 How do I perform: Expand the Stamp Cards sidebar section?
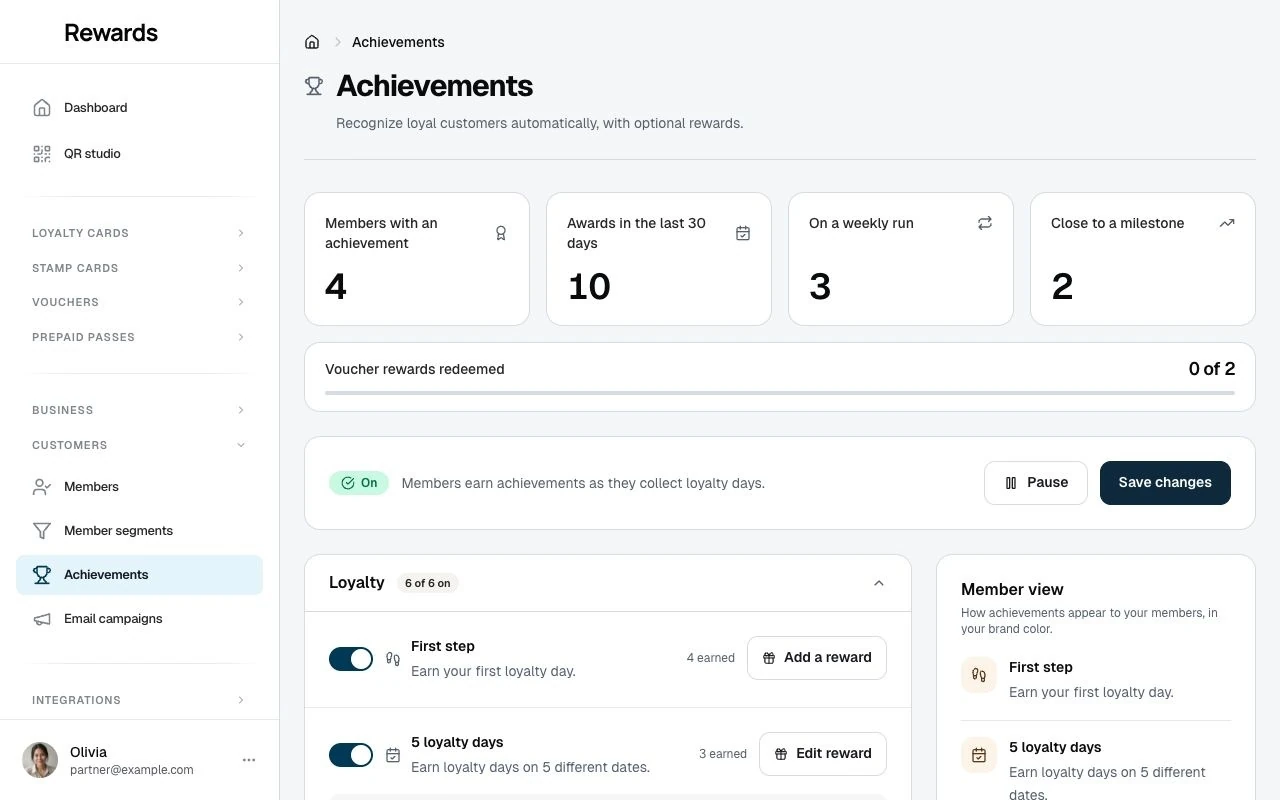(x=139, y=268)
